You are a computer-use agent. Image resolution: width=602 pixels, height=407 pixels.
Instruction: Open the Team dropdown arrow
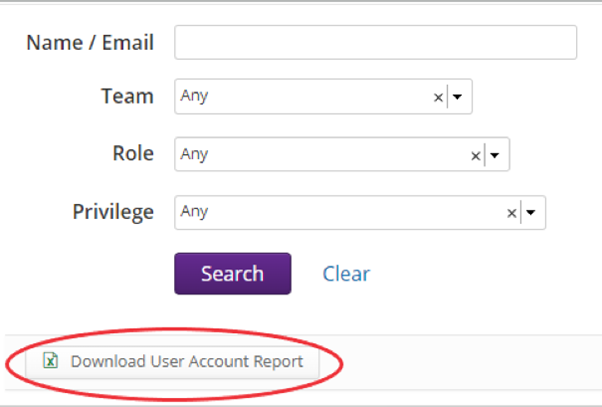457,97
